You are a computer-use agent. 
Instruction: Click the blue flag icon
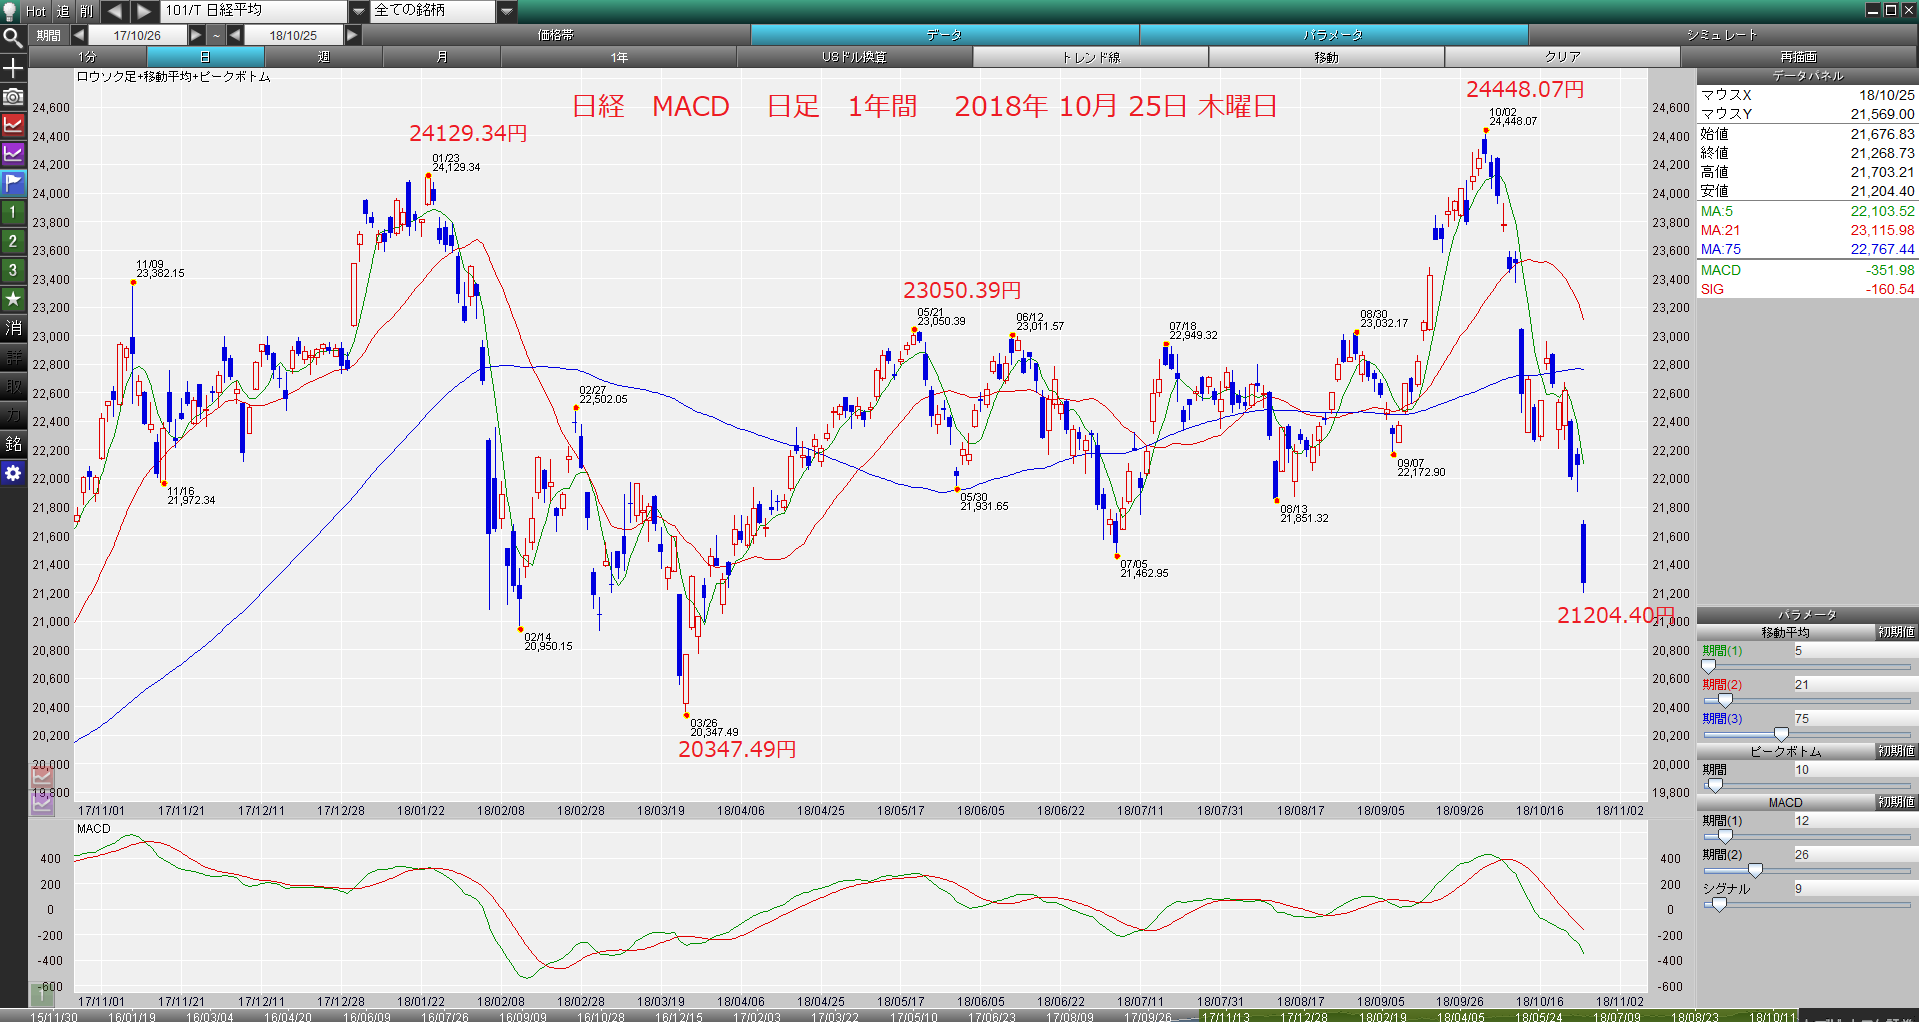[13, 184]
